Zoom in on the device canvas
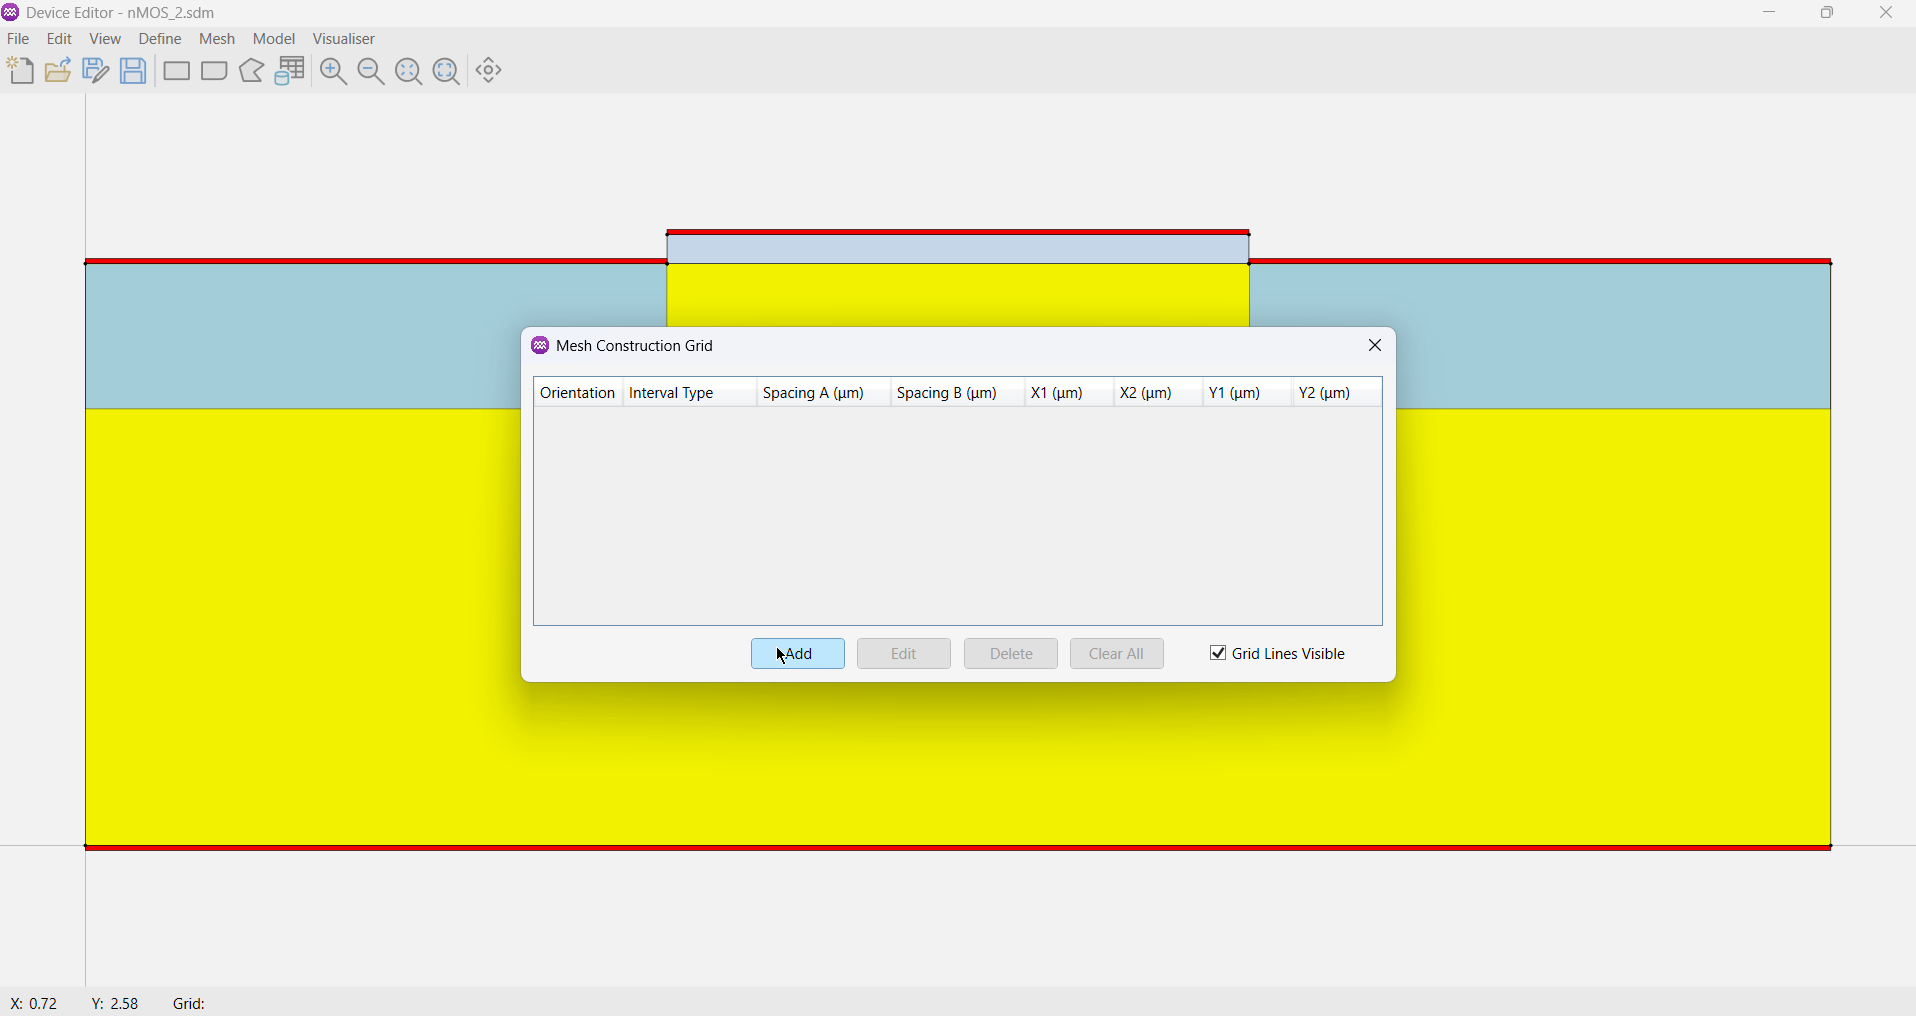 pyautogui.click(x=334, y=71)
